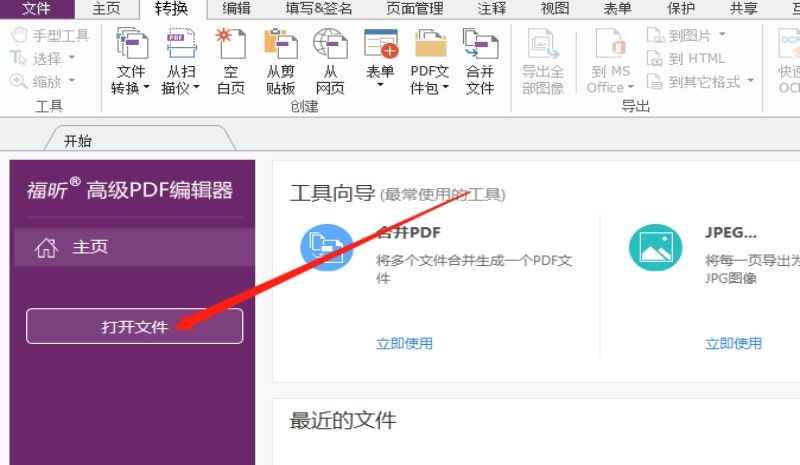
Task: Switch to the 注释 ribbon tab
Action: click(492, 9)
